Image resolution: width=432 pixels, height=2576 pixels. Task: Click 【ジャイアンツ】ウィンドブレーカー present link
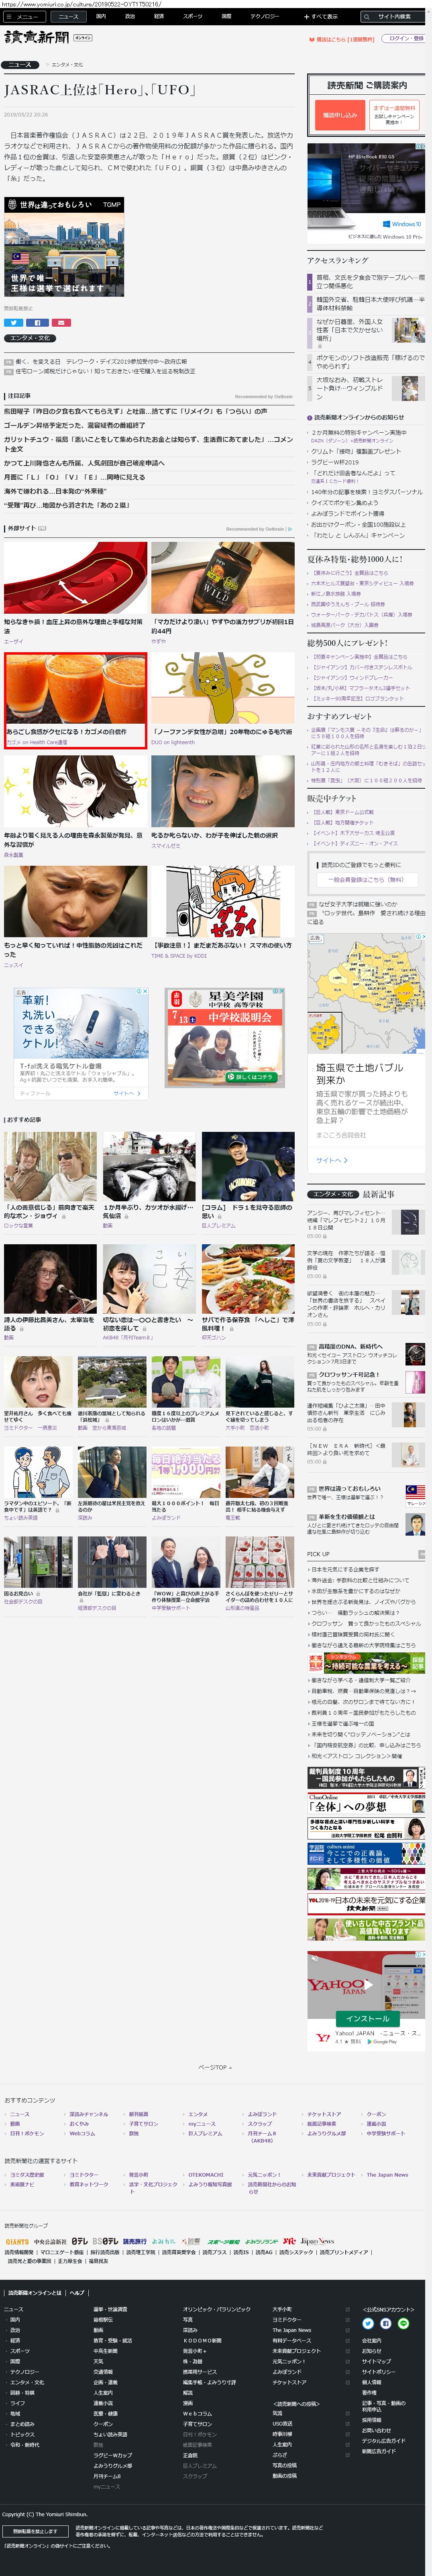tap(353, 677)
